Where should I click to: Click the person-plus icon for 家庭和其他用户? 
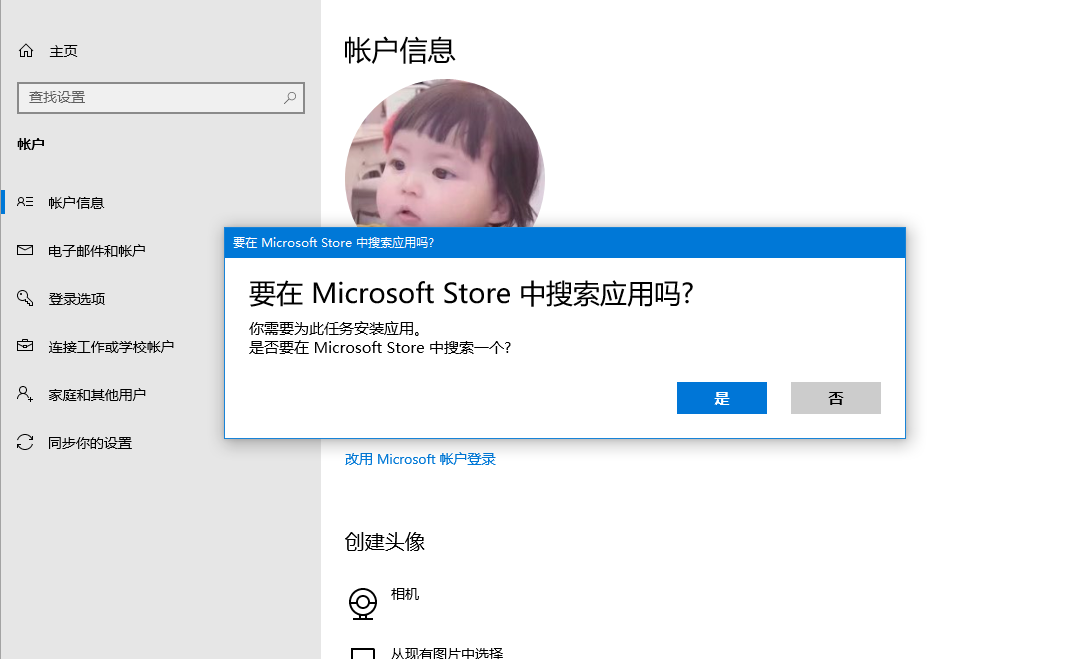pos(25,394)
